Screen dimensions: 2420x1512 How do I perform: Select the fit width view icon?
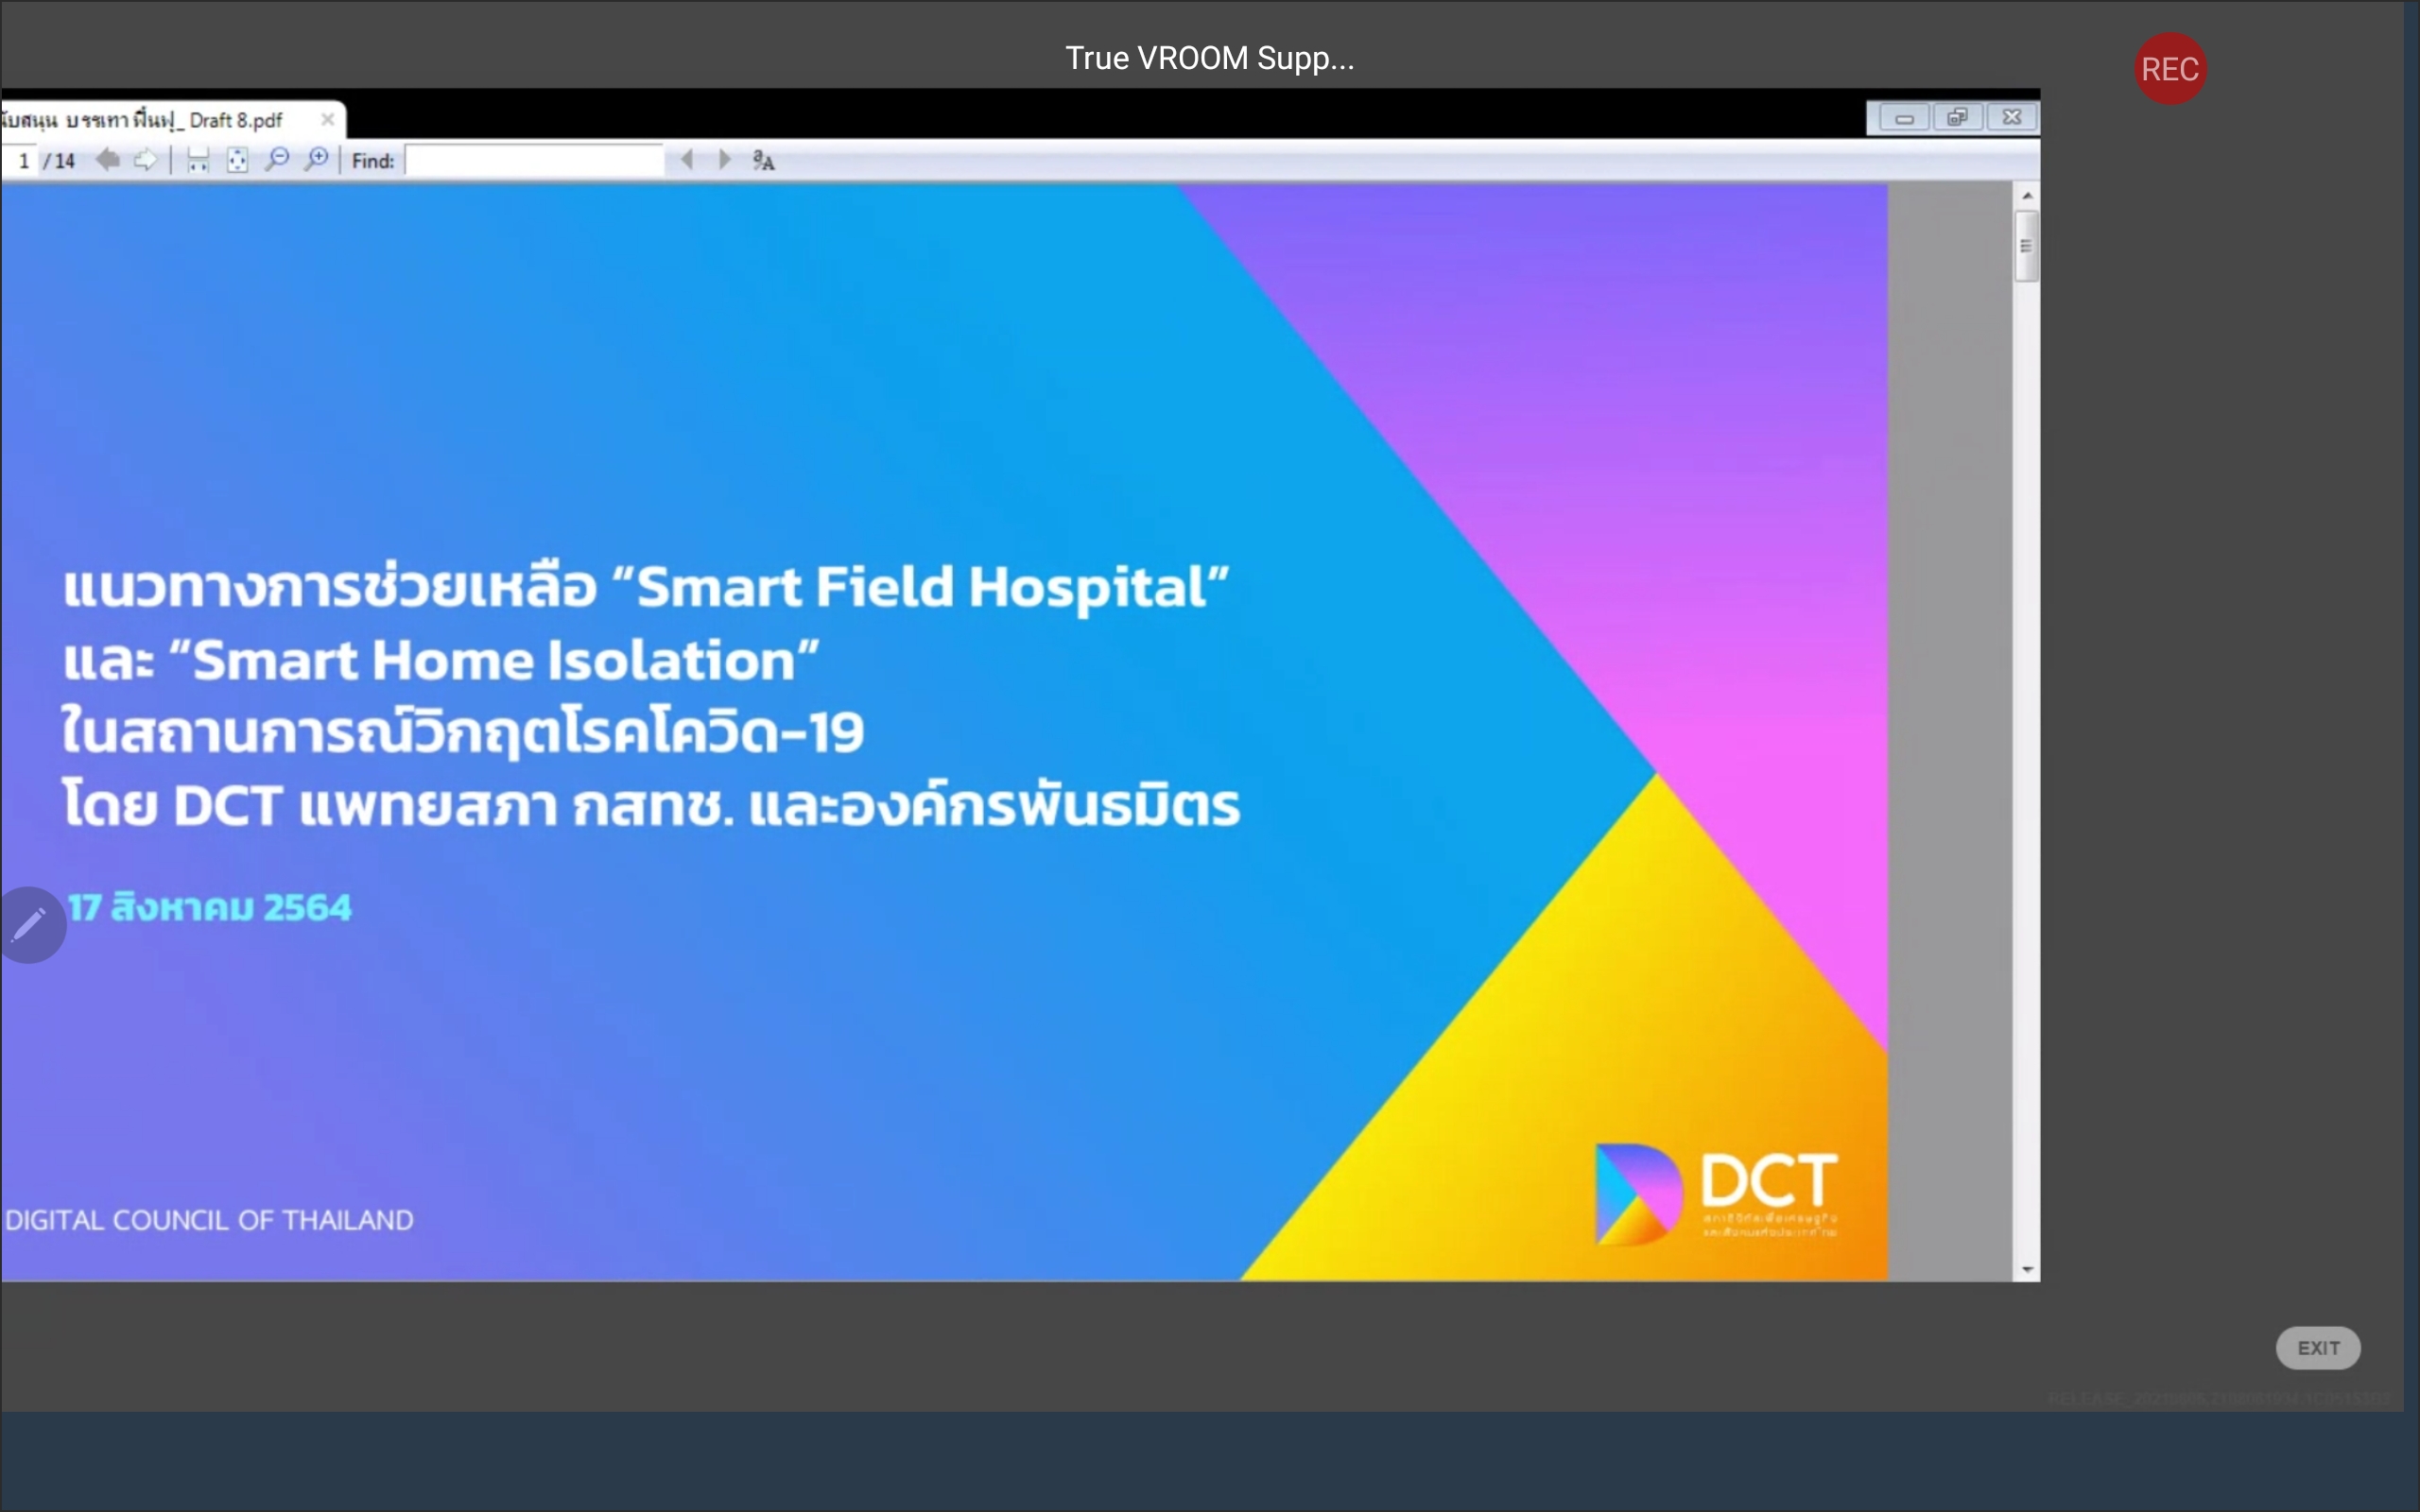pyautogui.click(x=198, y=160)
